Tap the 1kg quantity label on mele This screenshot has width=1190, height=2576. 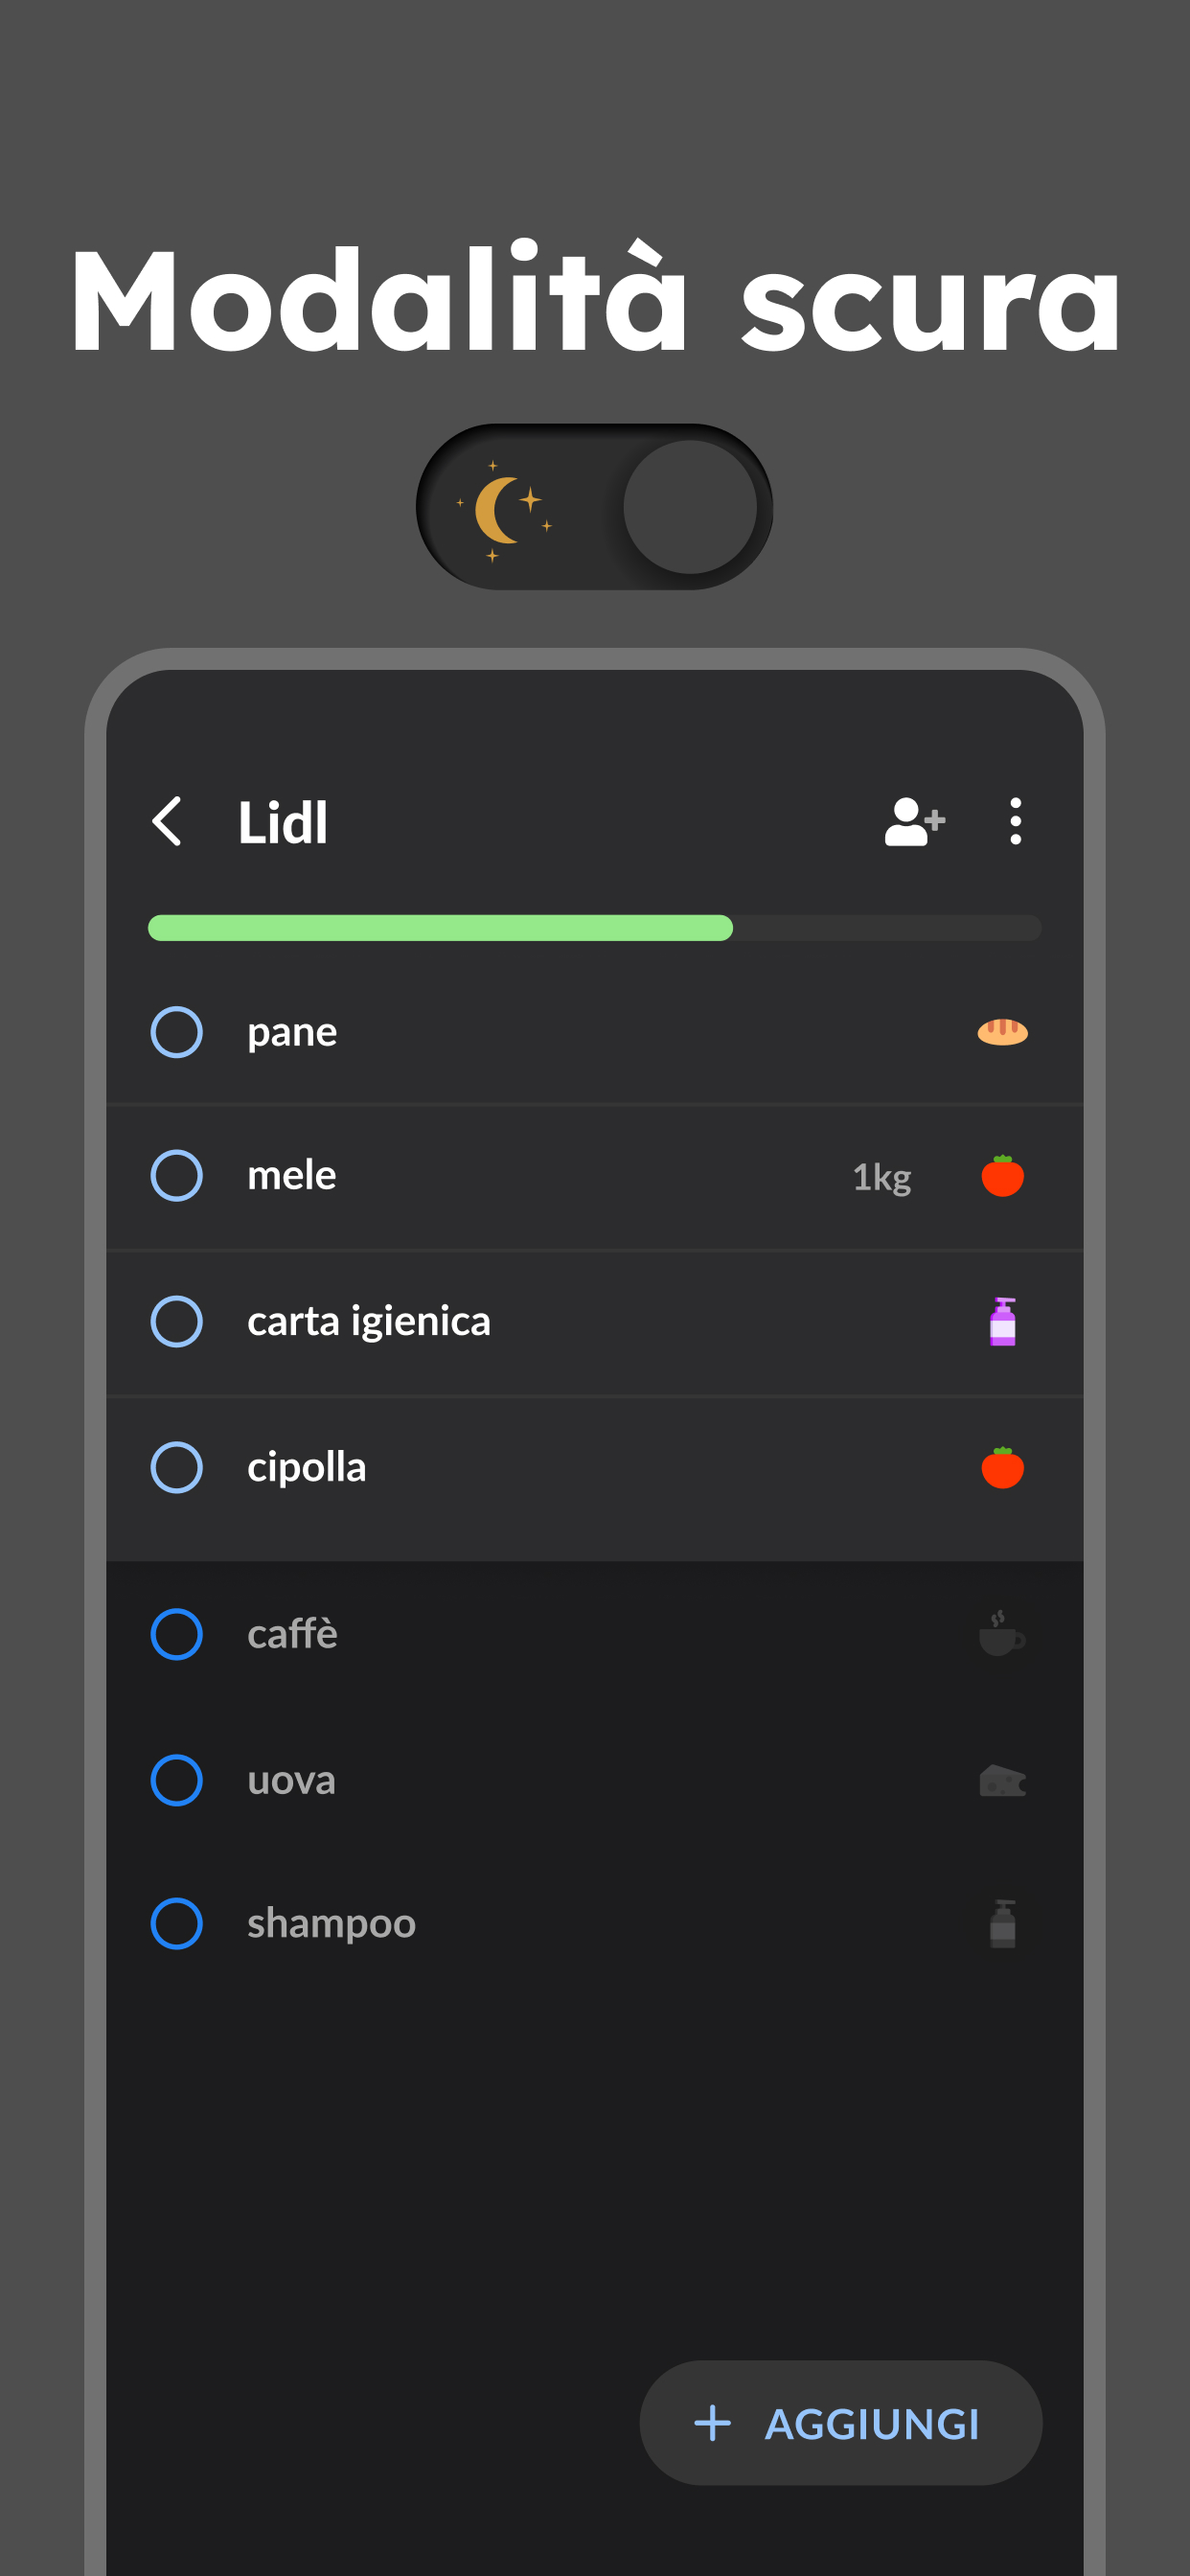click(x=881, y=1177)
